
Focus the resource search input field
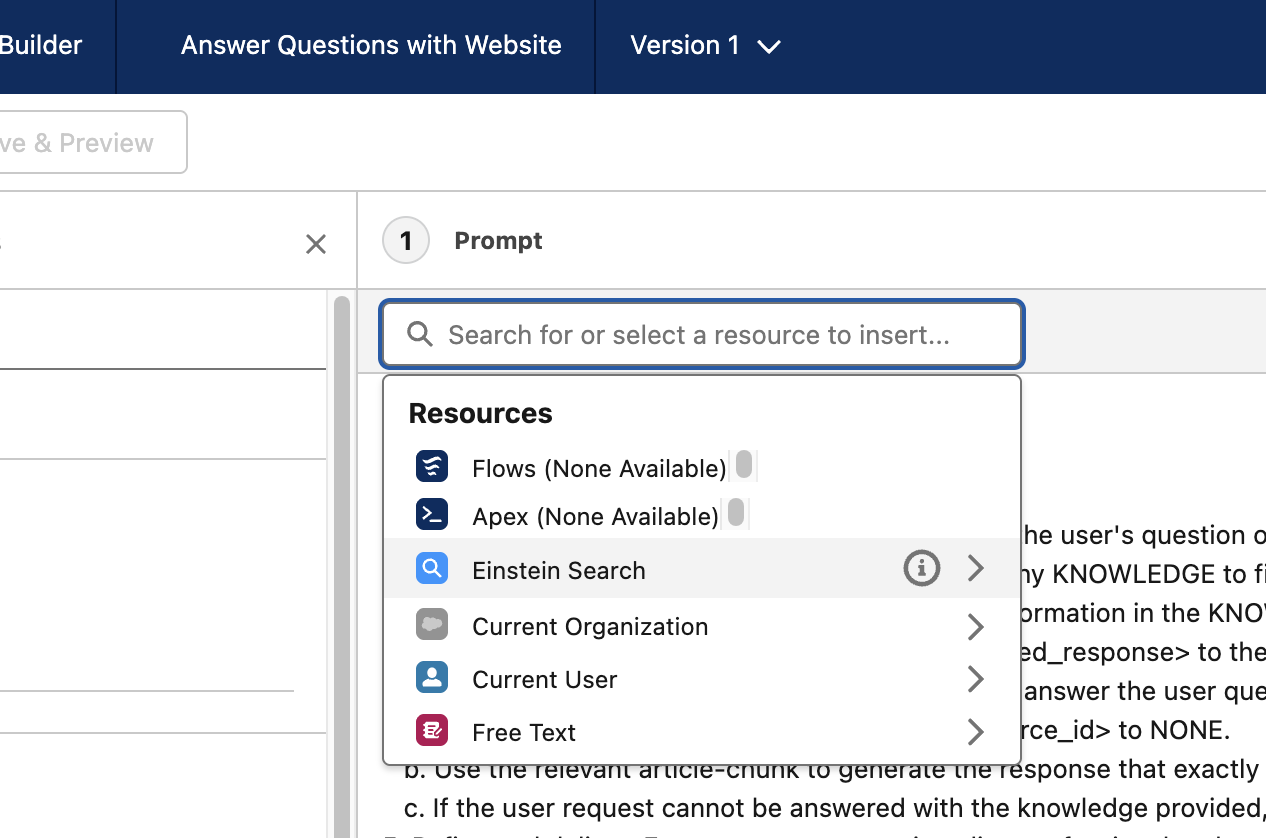click(700, 334)
